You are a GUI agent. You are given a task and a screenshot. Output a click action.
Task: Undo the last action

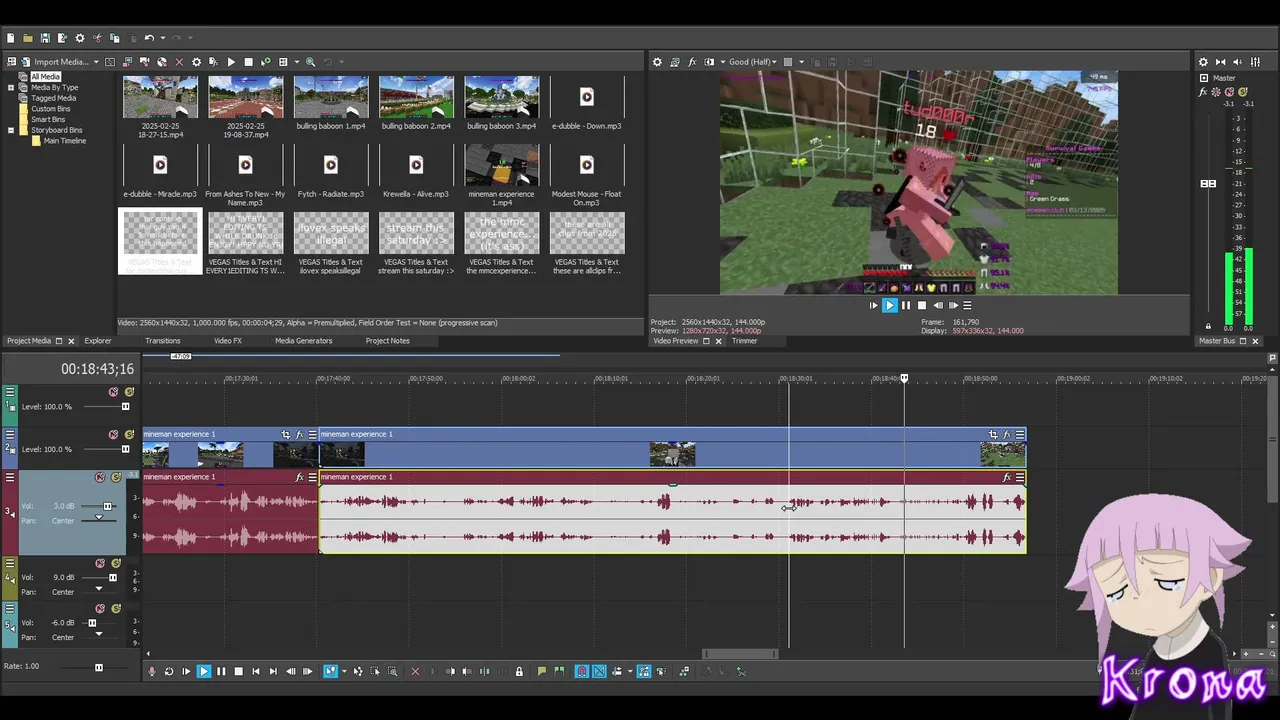149,38
